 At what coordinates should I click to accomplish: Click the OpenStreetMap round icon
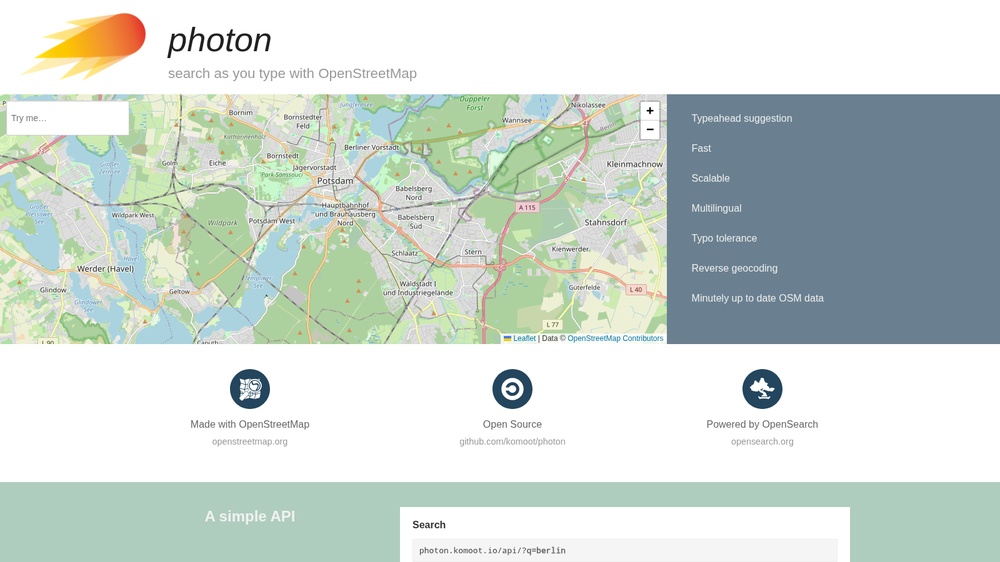click(249, 388)
